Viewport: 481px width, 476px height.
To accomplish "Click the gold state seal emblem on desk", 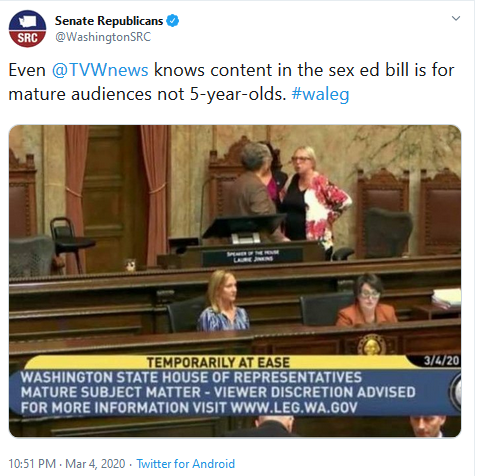I will coord(371,345).
